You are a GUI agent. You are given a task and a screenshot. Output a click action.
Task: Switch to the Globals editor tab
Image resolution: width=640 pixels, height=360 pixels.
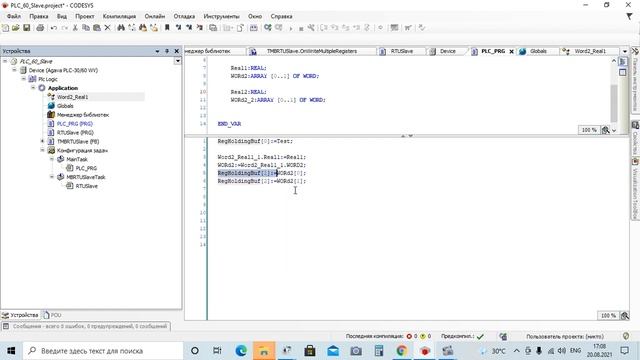click(x=538, y=51)
